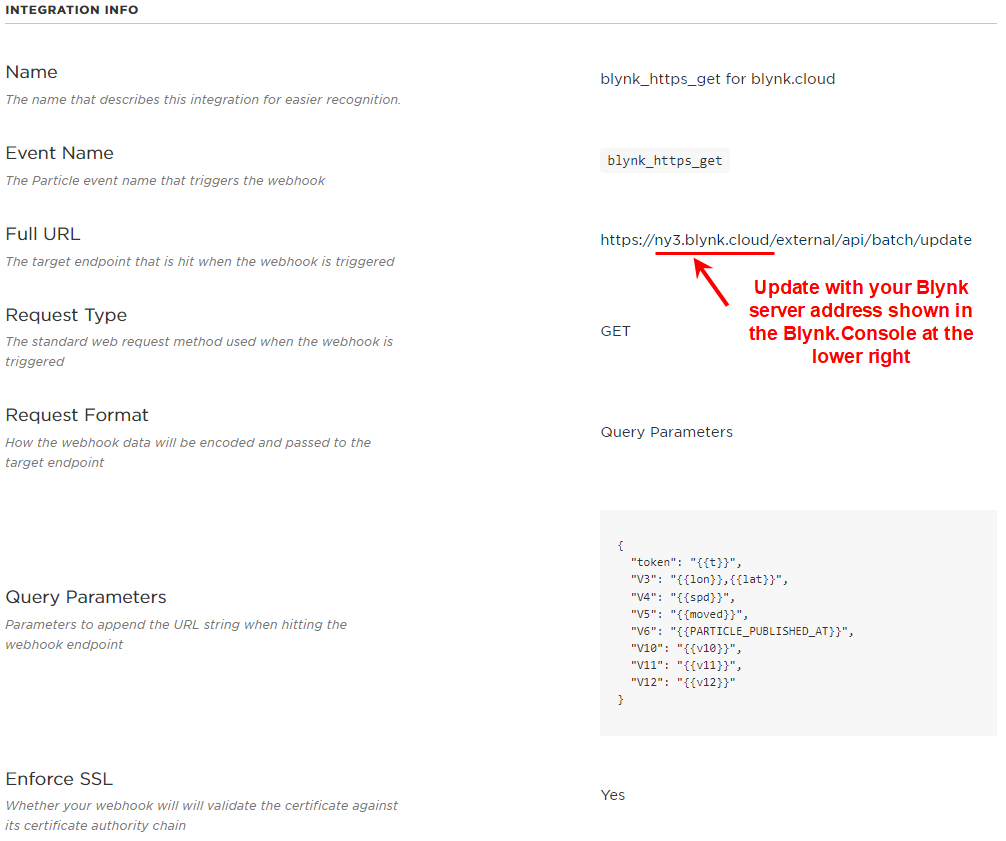Click the "V5": "{{moved}}" line
The height and width of the screenshot is (841, 1006).
(689, 614)
